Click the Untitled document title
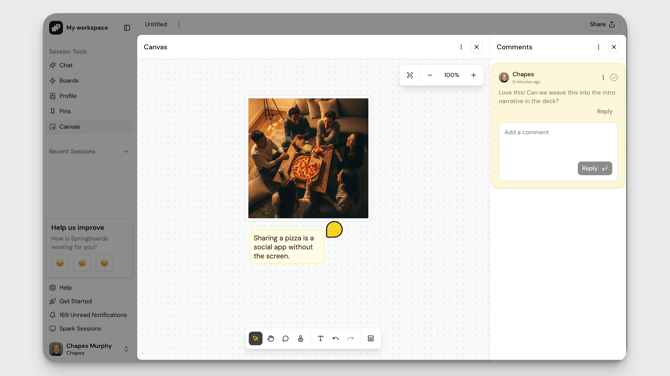 pos(156,24)
